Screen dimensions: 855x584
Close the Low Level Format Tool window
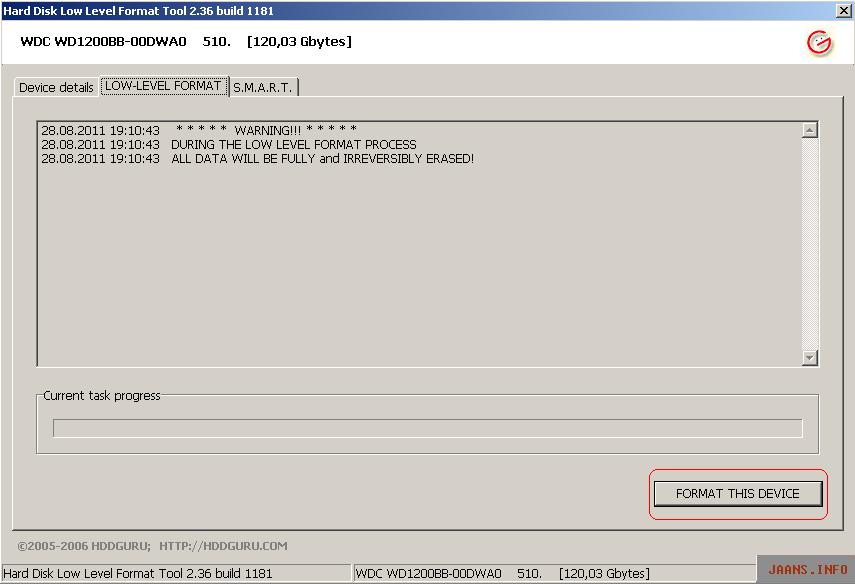tap(843, 10)
